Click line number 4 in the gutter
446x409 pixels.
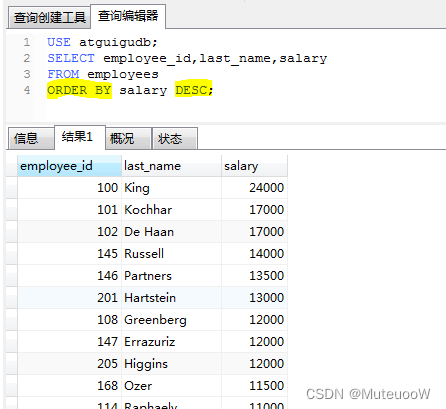tap(27, 90)
